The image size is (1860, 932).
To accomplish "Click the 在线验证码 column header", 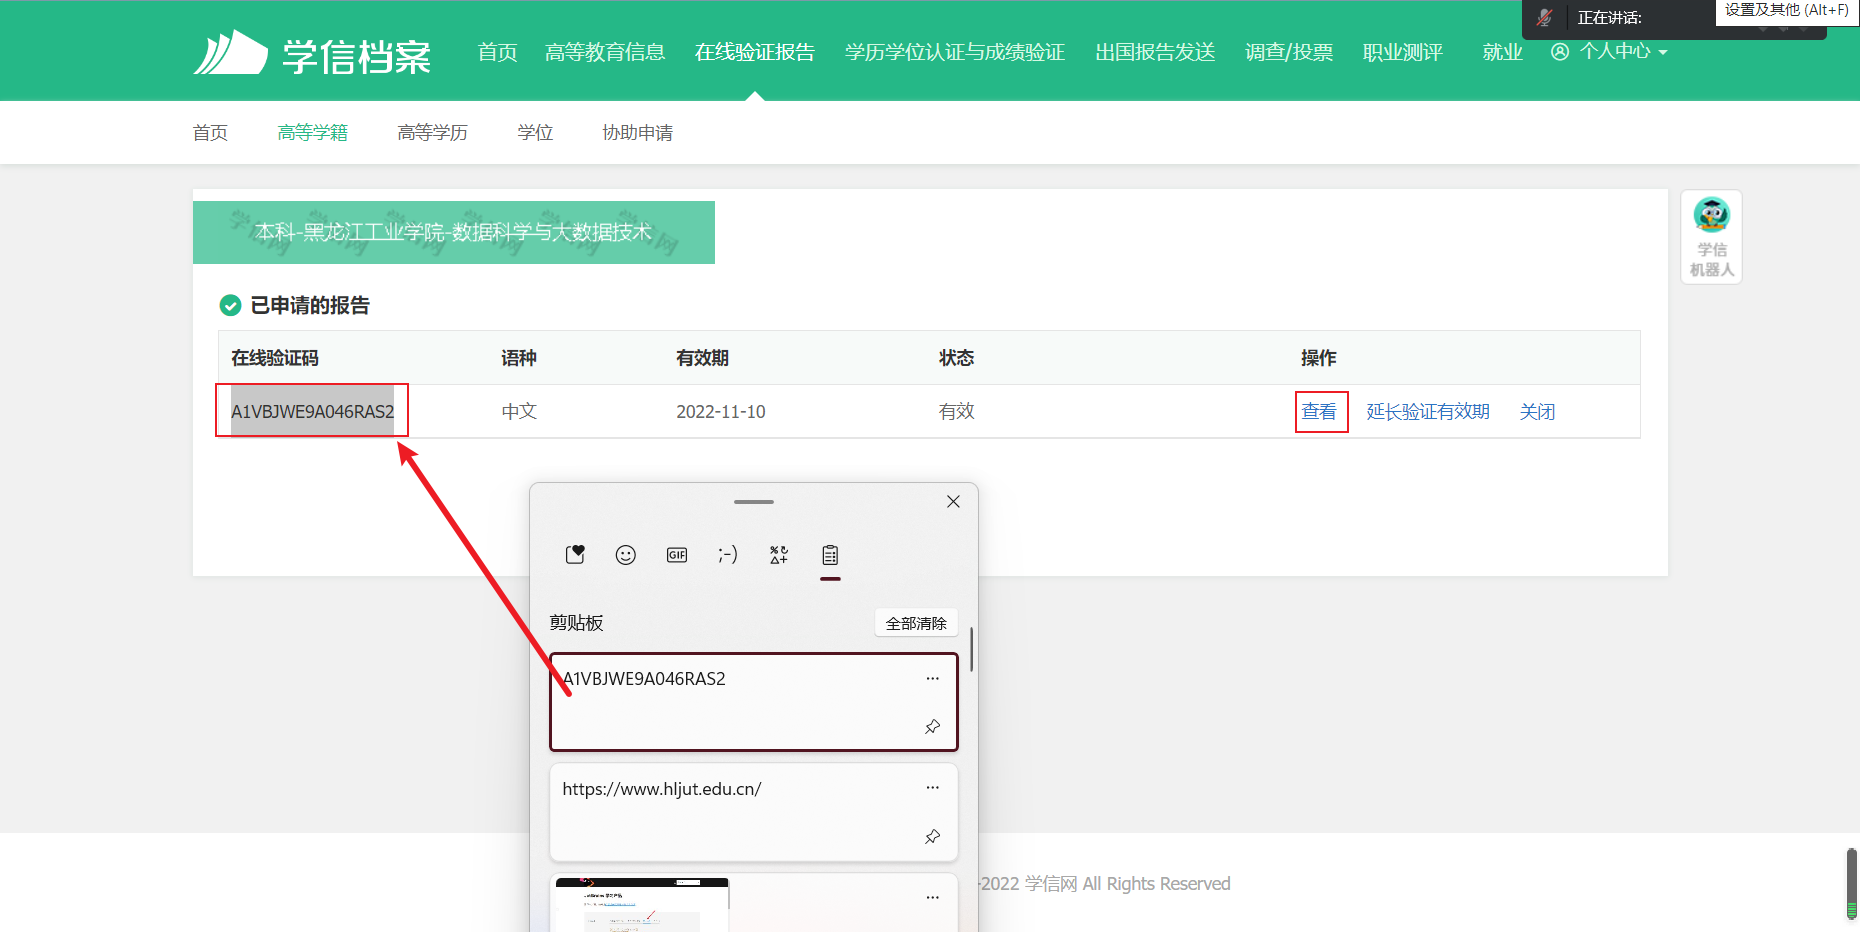I will tap(275, 358).
